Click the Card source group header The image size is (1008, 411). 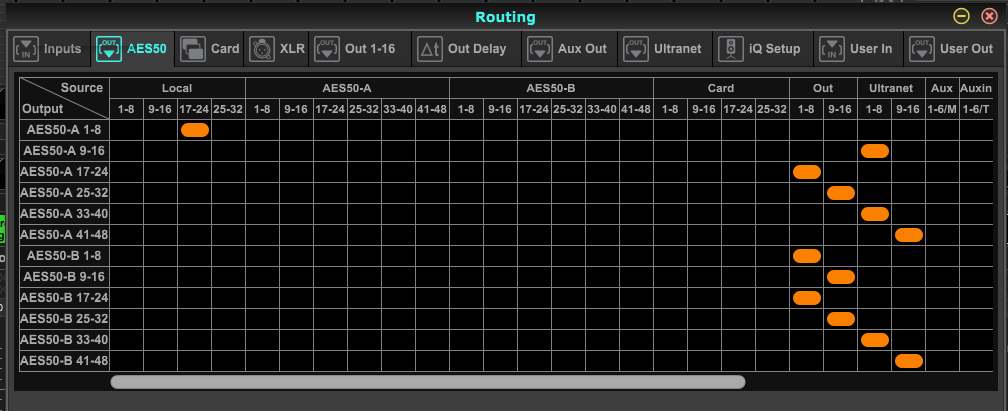click(x=721, y=88)
